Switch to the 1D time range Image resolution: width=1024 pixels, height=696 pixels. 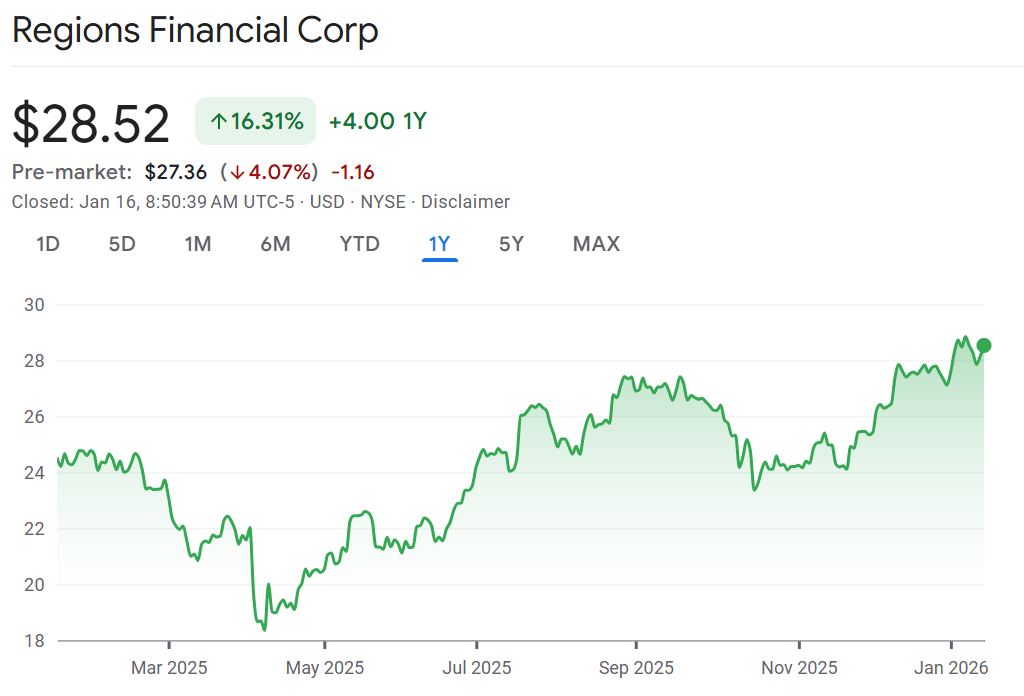[48, 244]
